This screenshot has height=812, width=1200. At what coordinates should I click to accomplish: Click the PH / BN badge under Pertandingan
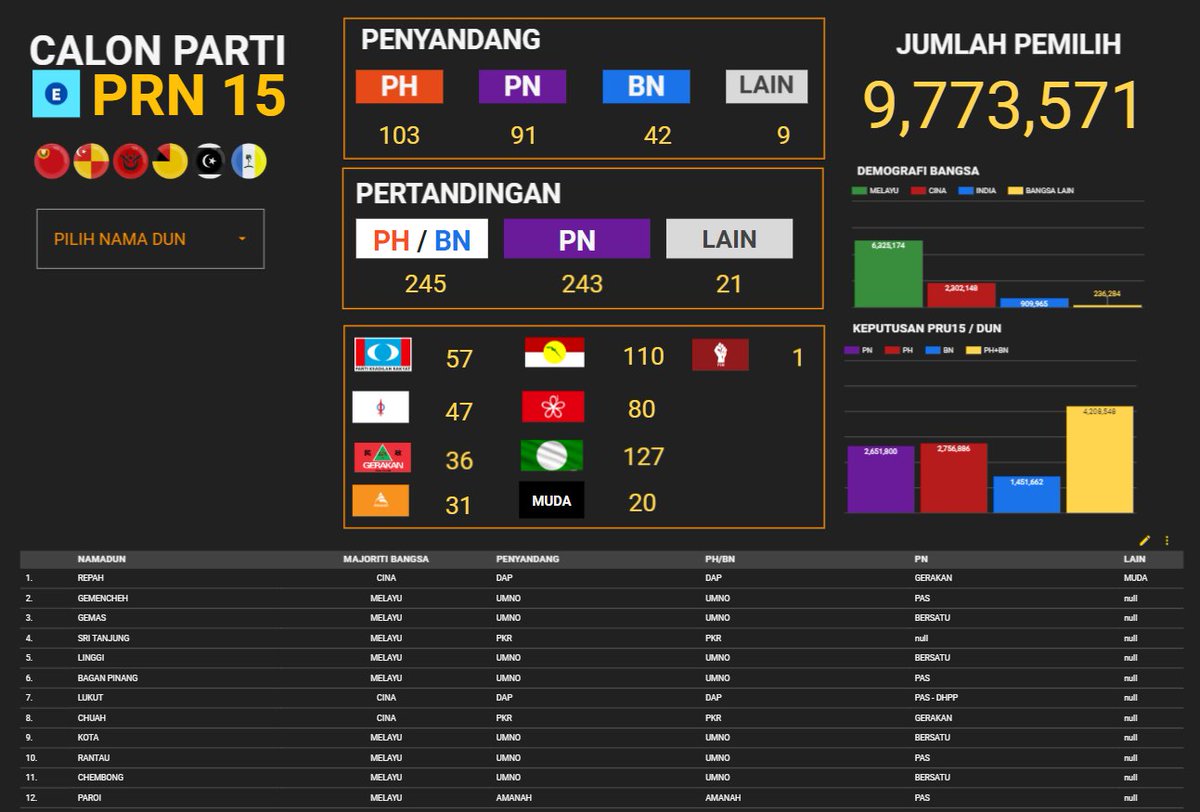[422, 239]
